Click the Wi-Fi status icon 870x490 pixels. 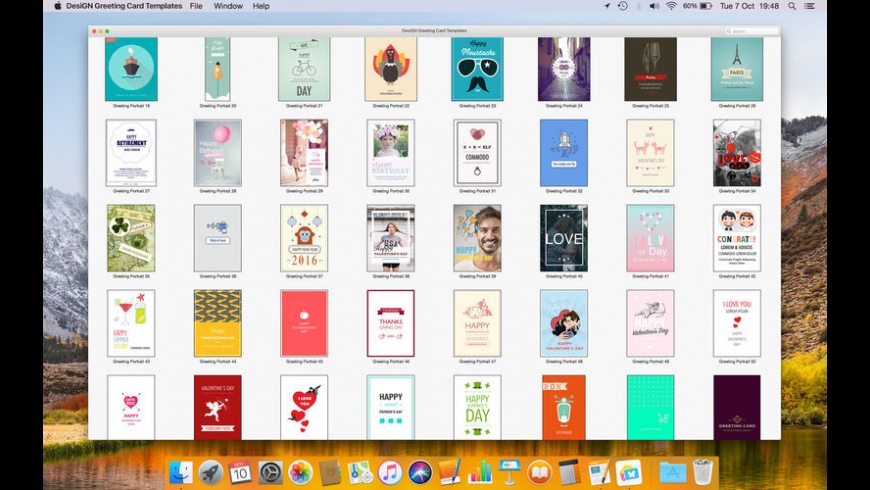click(x=671, y=6)
